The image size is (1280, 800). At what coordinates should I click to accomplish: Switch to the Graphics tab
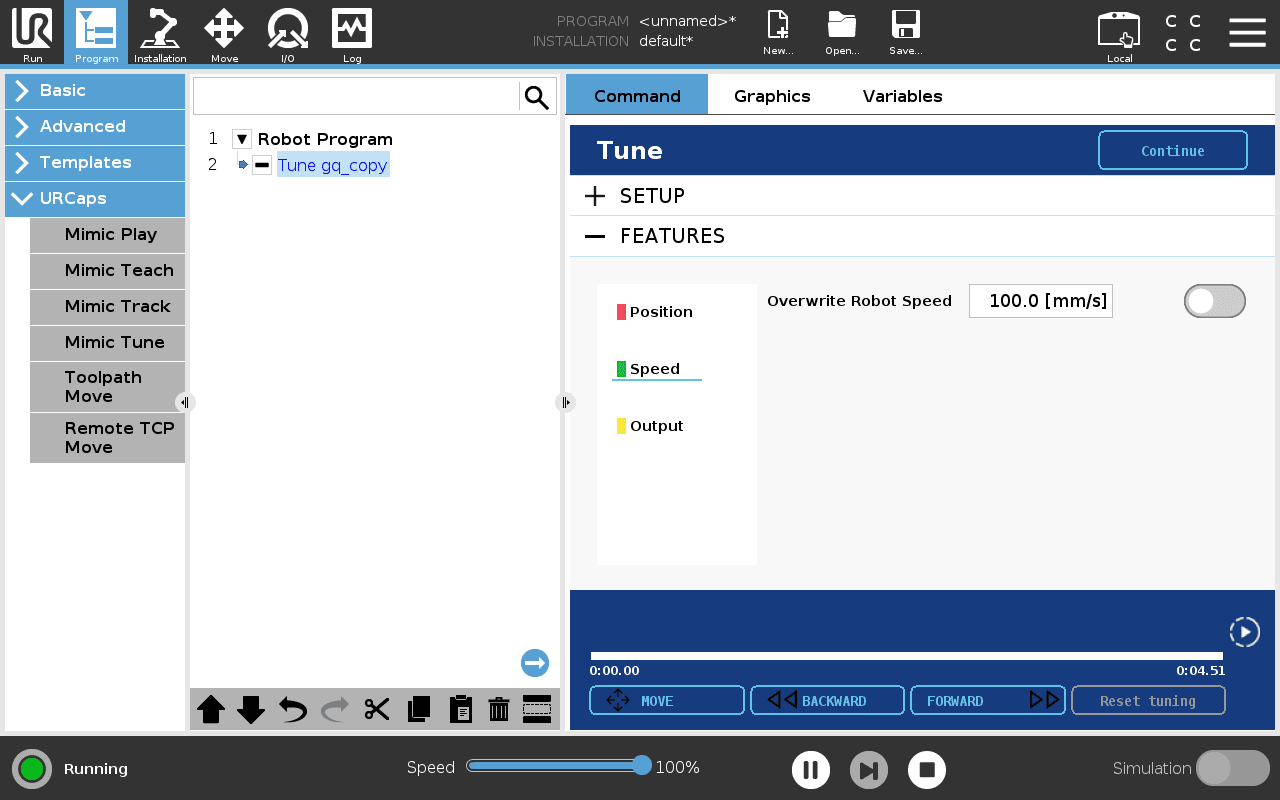772,96
